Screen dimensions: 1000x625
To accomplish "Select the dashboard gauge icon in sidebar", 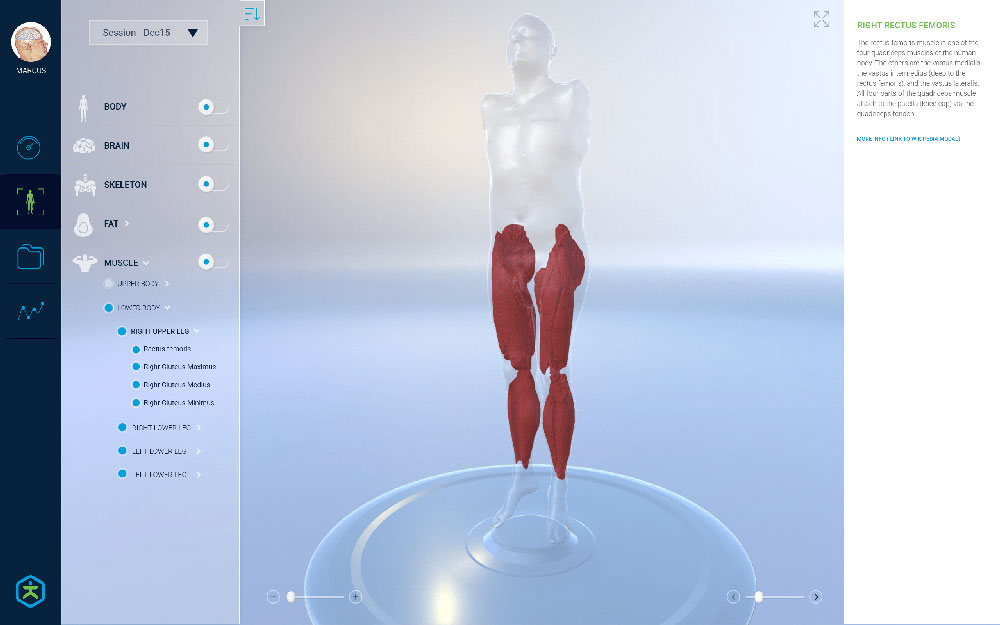I will pyautogui.click(x=30, y=148).
